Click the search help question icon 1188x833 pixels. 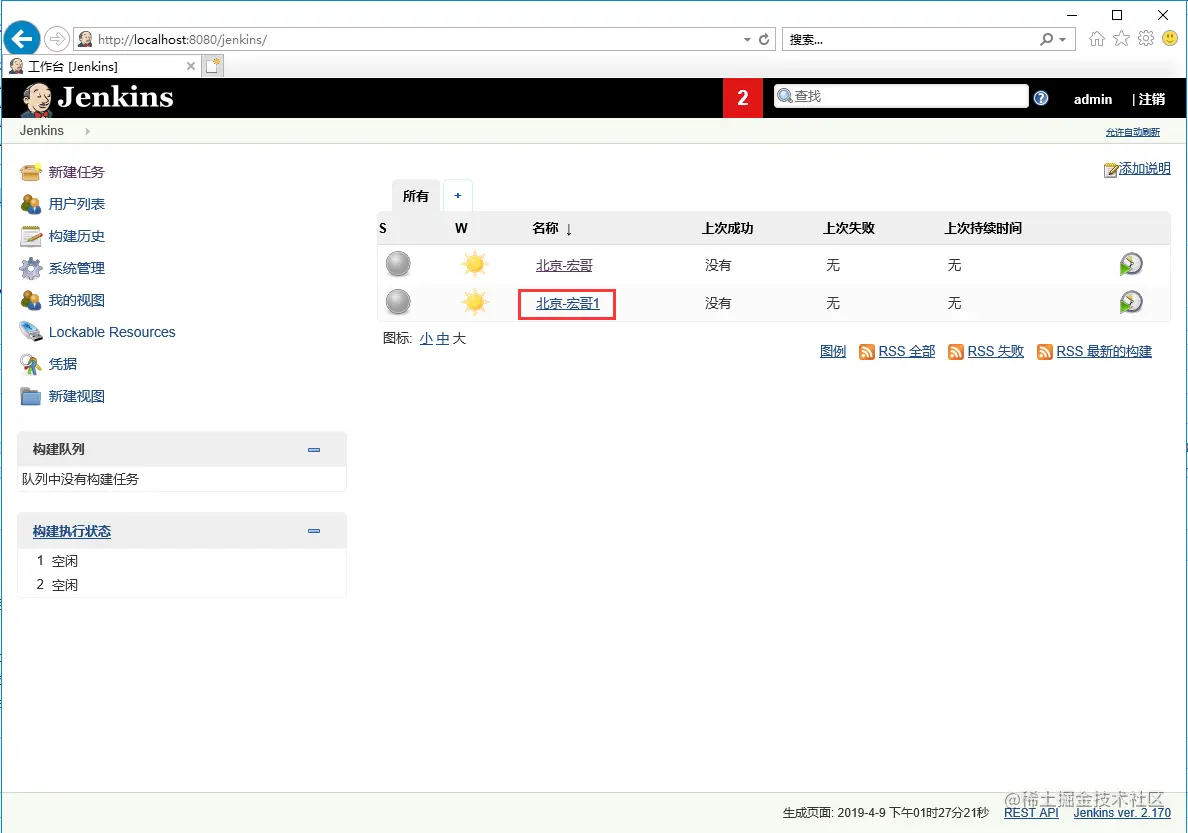(1041, 98)
